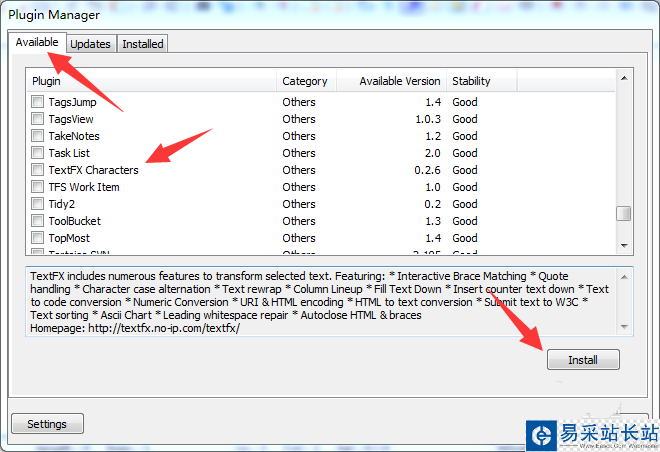The width and height of the screenshot is (660, 452).
Task: Click version 2.0 of Task List
Action: click(433, 153)
